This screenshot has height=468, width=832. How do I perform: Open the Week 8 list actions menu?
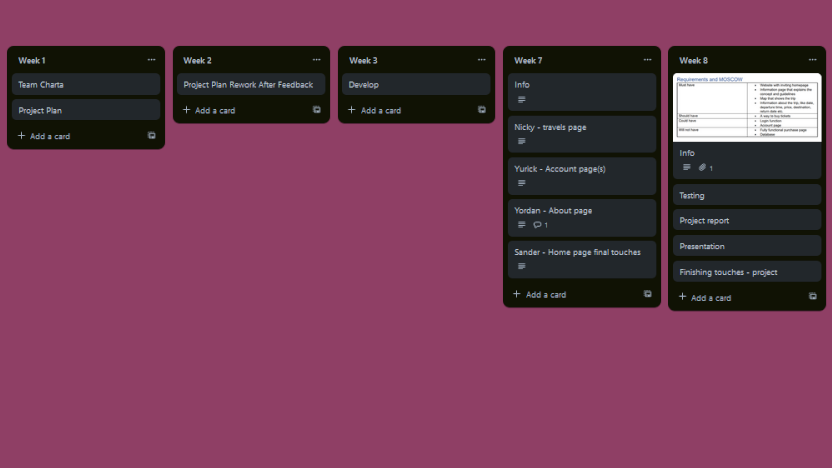812,60
